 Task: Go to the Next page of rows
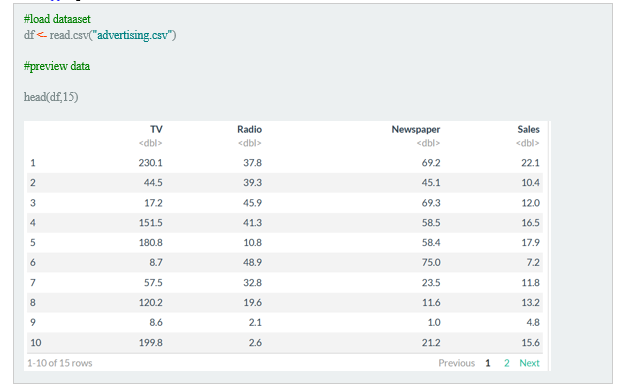click(529, 363)
